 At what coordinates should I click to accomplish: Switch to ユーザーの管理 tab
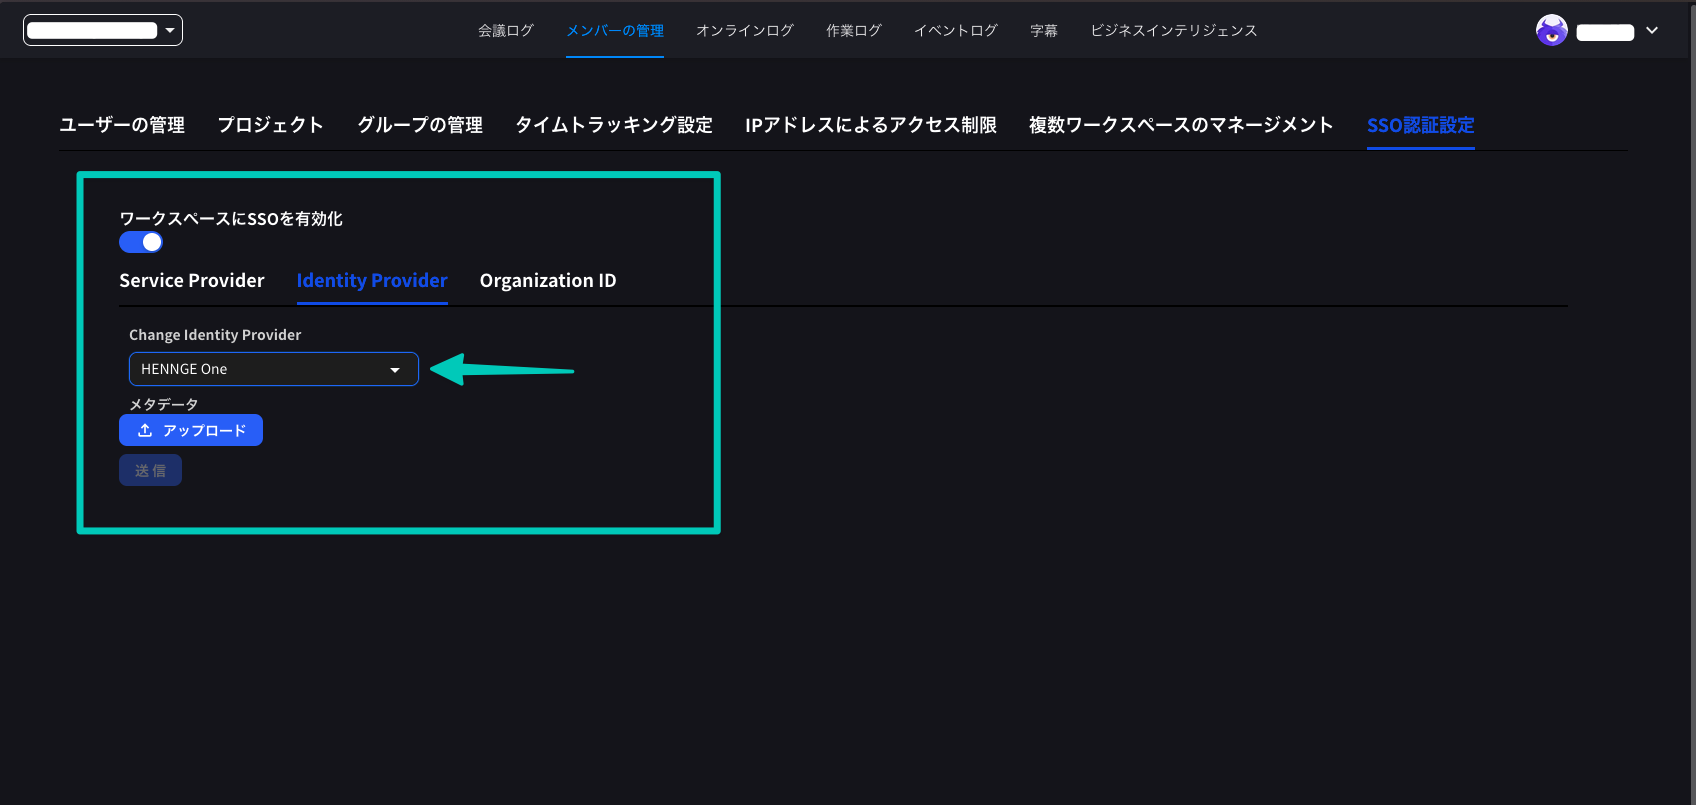122,125
